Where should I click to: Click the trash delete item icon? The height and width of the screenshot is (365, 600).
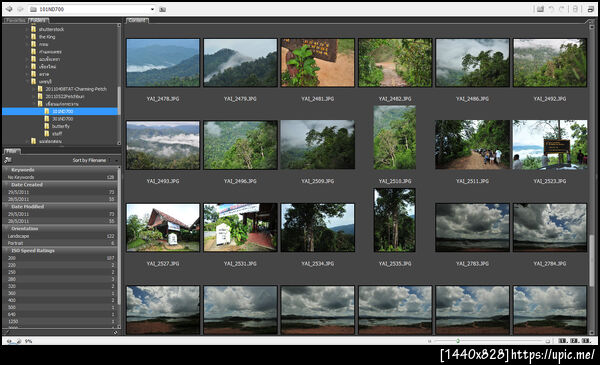click(x=575, y=9)
